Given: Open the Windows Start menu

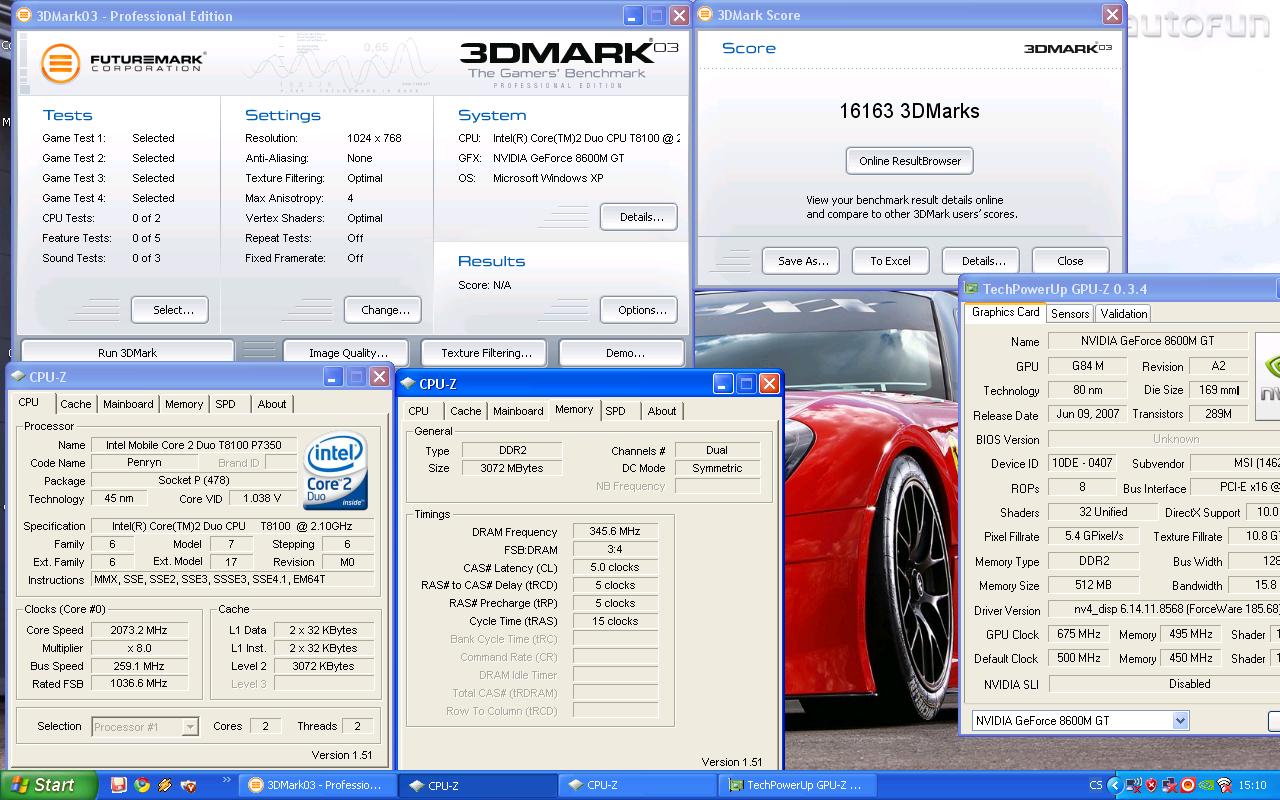Looking at the screenshot, I should [x=48, y=785].
